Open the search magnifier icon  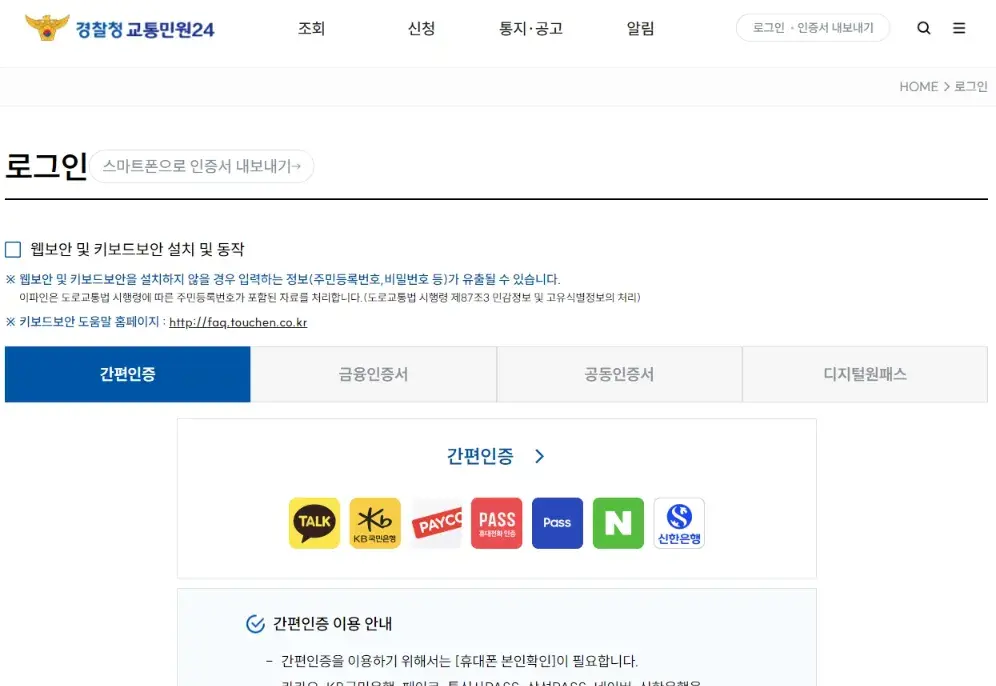click(x=923, y=28)
